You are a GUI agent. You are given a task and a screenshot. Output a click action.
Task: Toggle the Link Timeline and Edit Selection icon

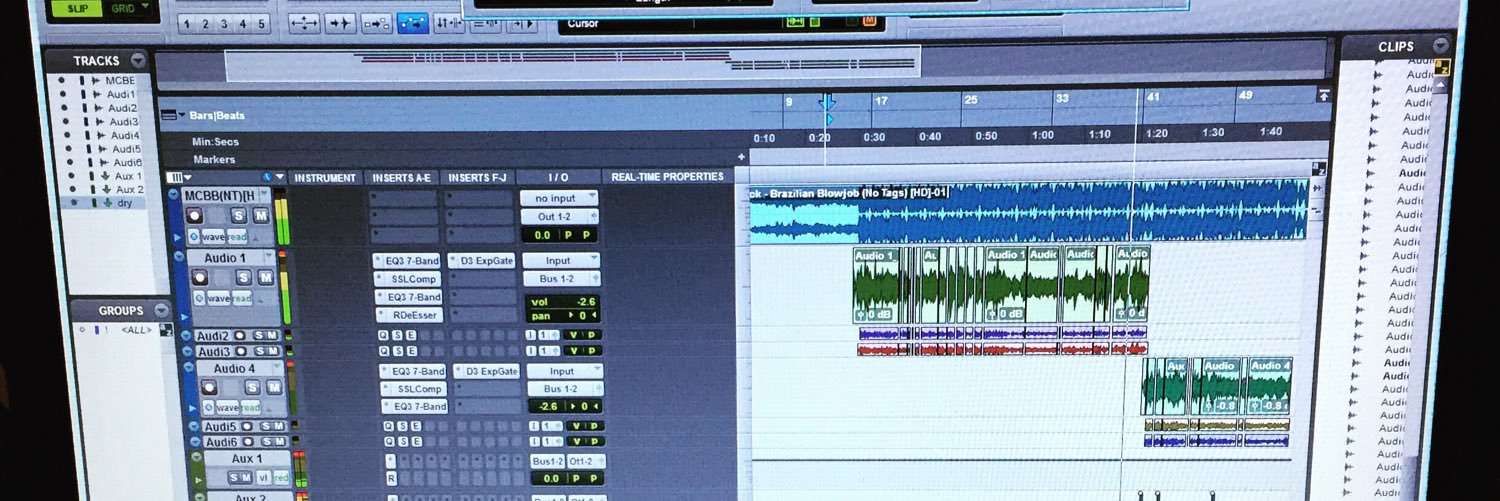[x=377, y=23]
